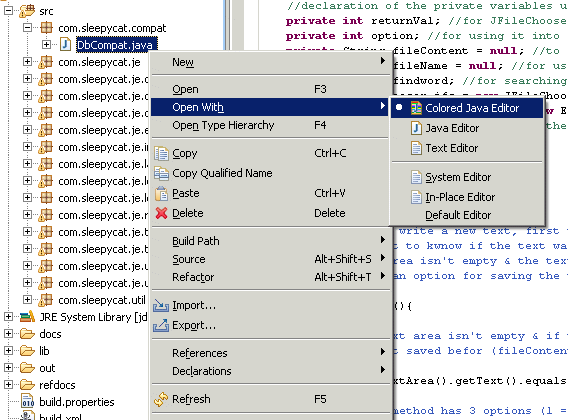
Task: Click the com.sleepycat.util package icon
Action: click(x=46, y=300)
